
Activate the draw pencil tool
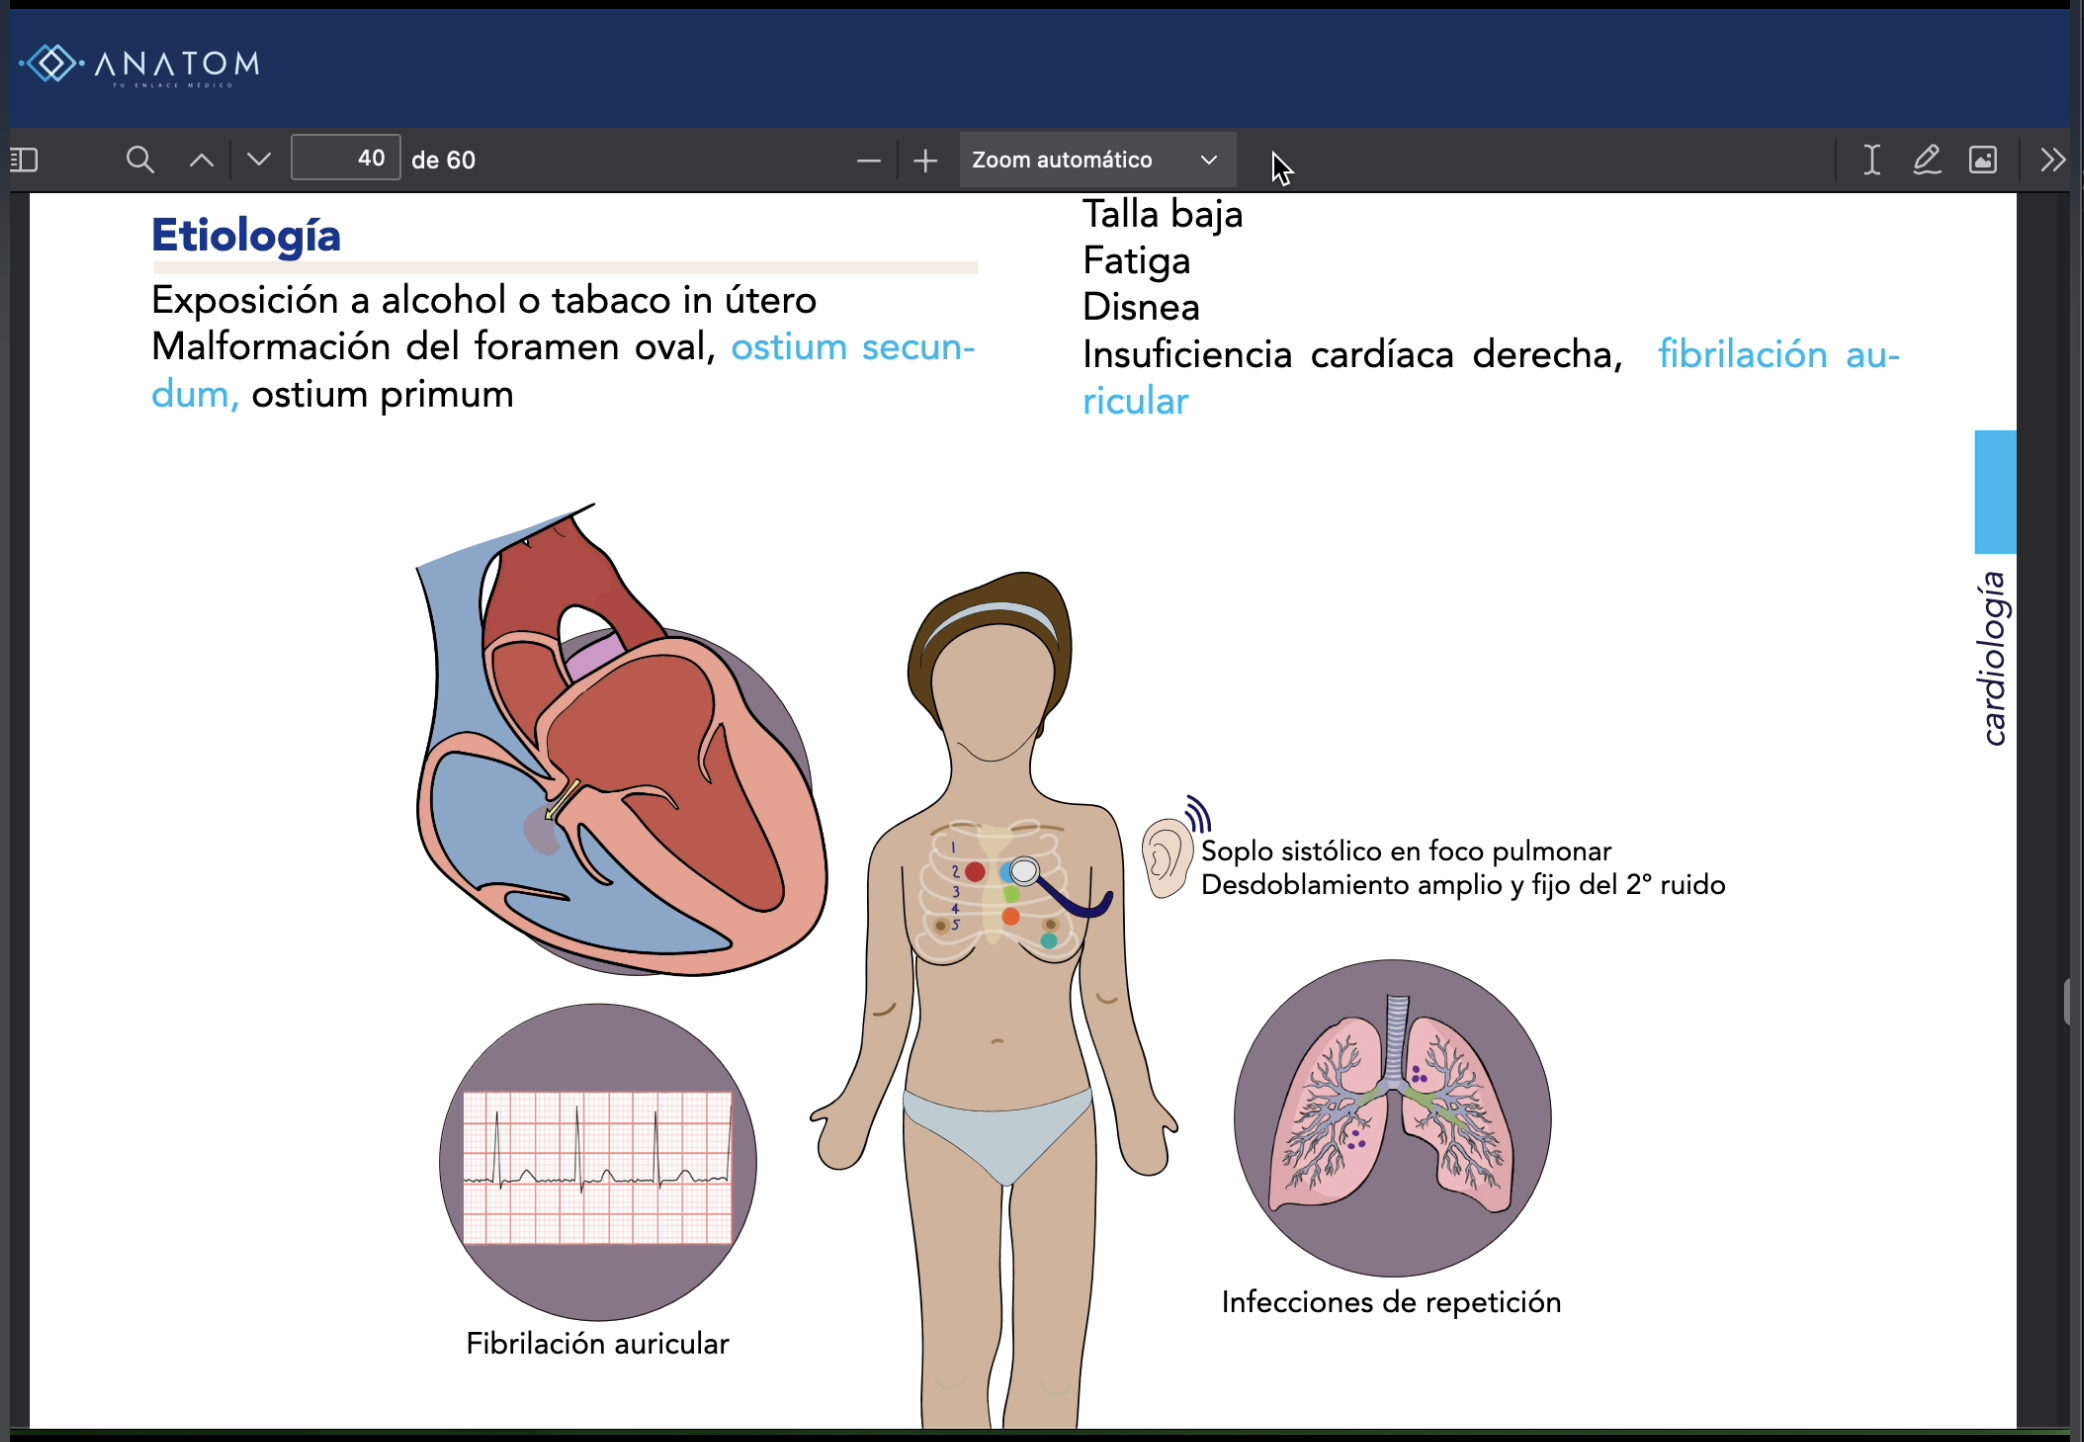[1927, 160]
